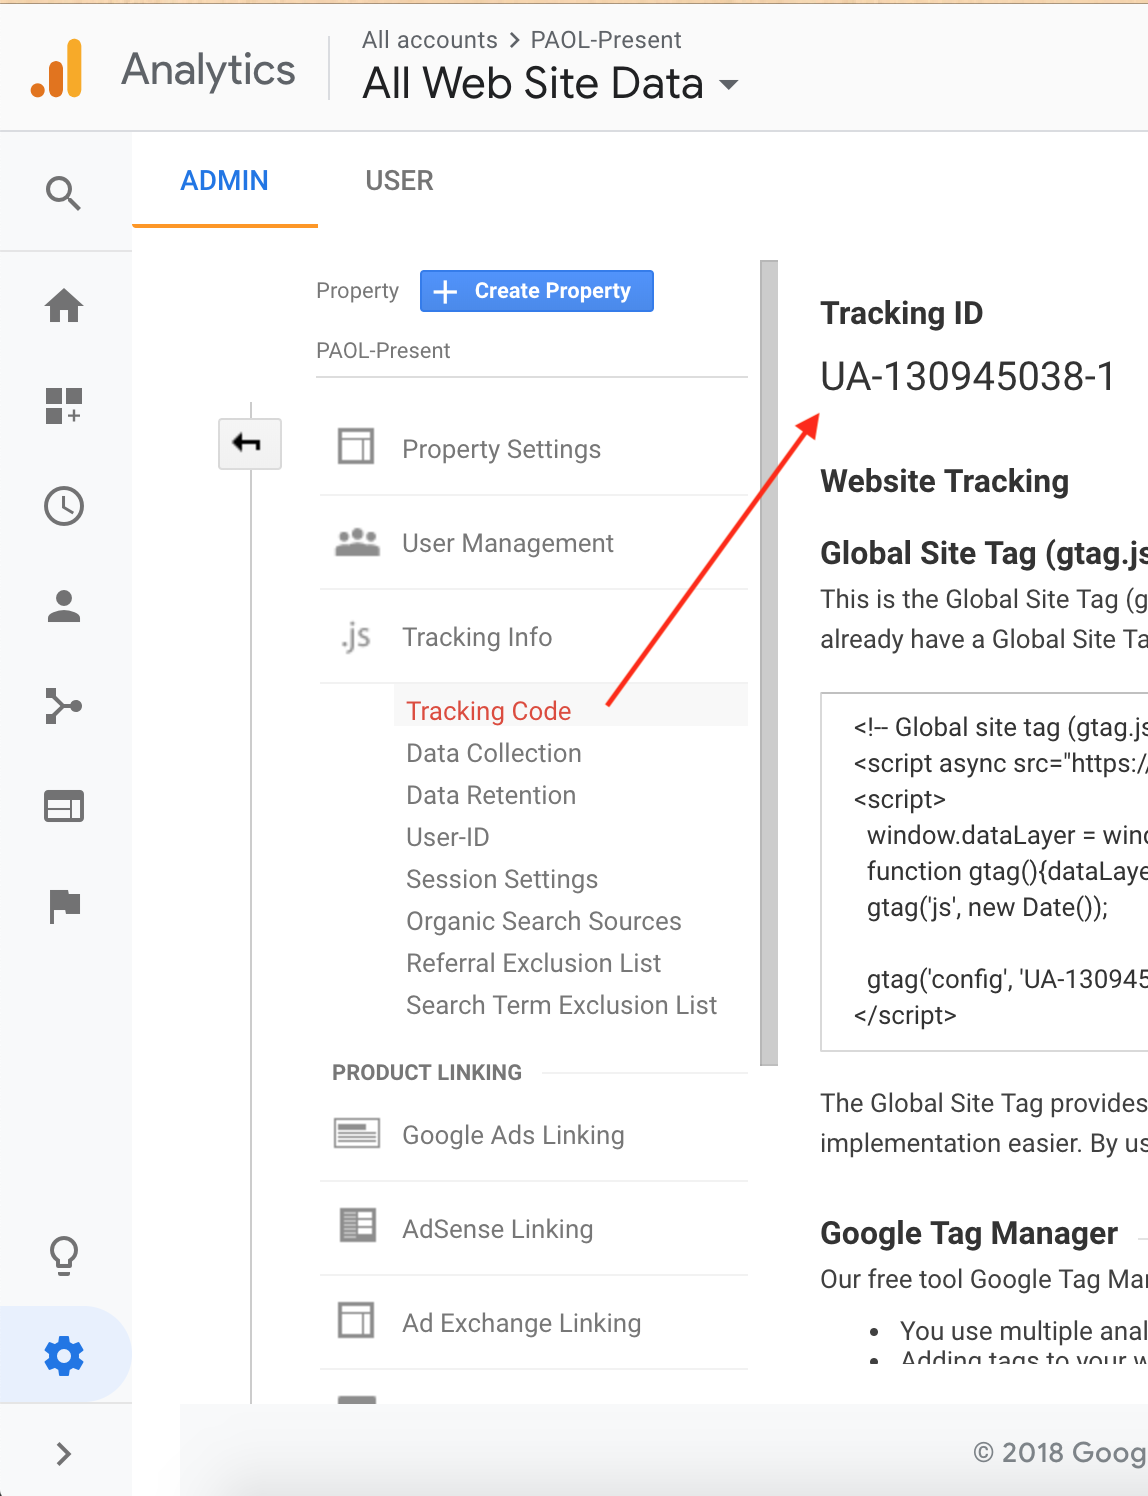Click the Website Tracking heading

tap(944, 481)
